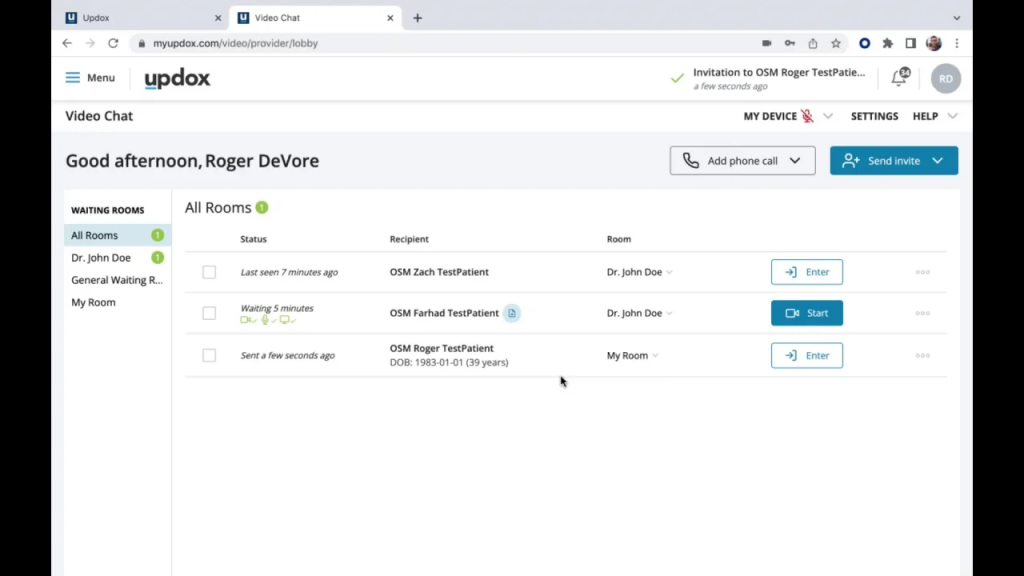Open the notifications bell with 34 alerts
This screenshot has height=576, width=1024.
pyautogui.click(x=899, y=77)
